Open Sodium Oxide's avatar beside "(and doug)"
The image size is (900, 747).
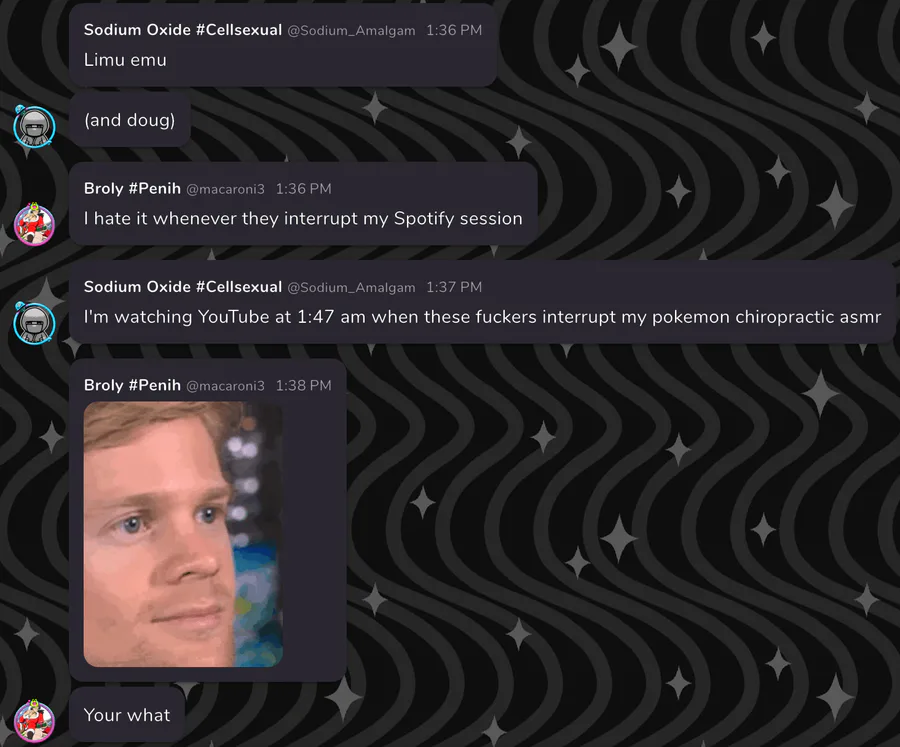click(x=34, y=126)
